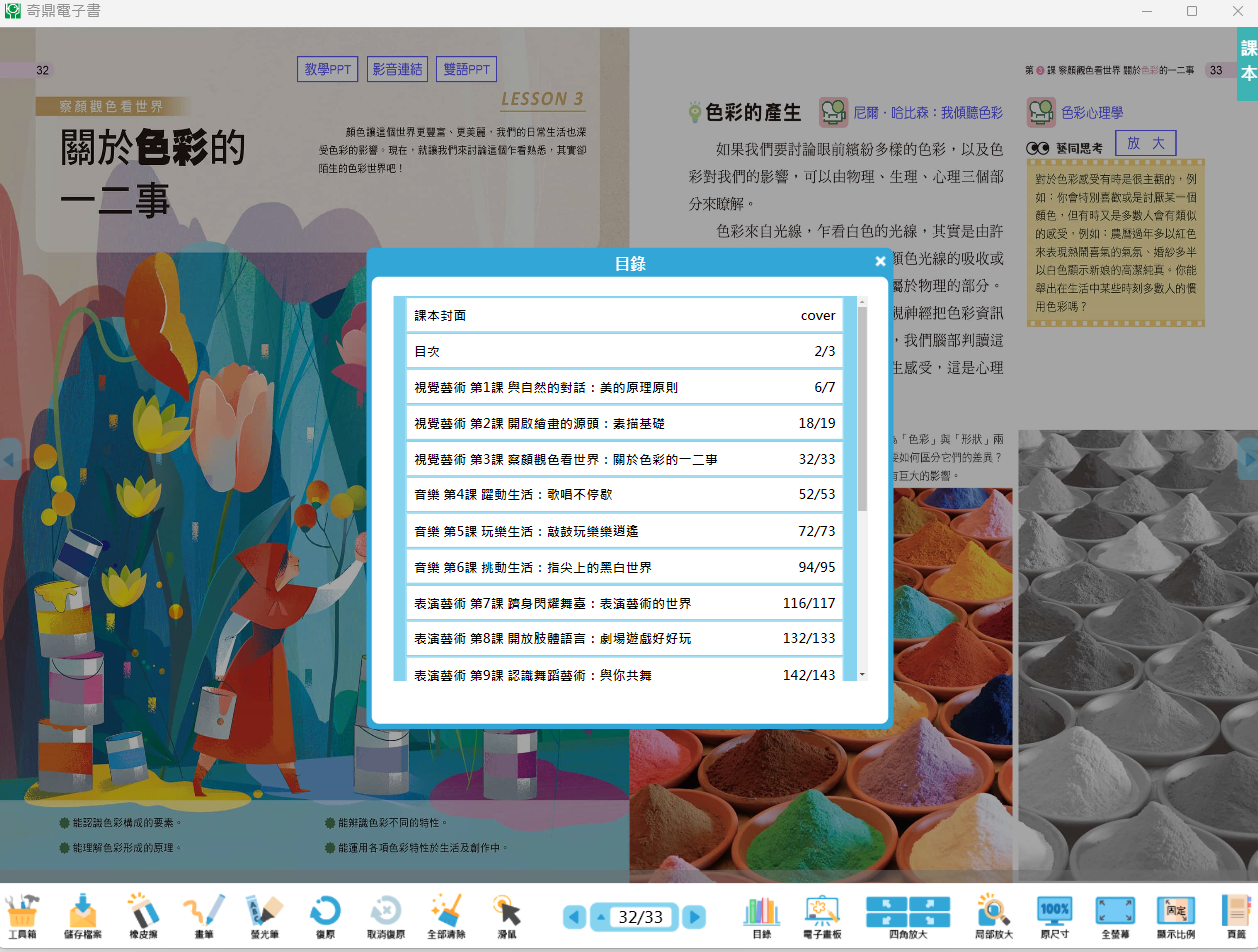Select the 目次 2/3 entry
This screenshot has height=952, width=1258.
coord(625,351)
